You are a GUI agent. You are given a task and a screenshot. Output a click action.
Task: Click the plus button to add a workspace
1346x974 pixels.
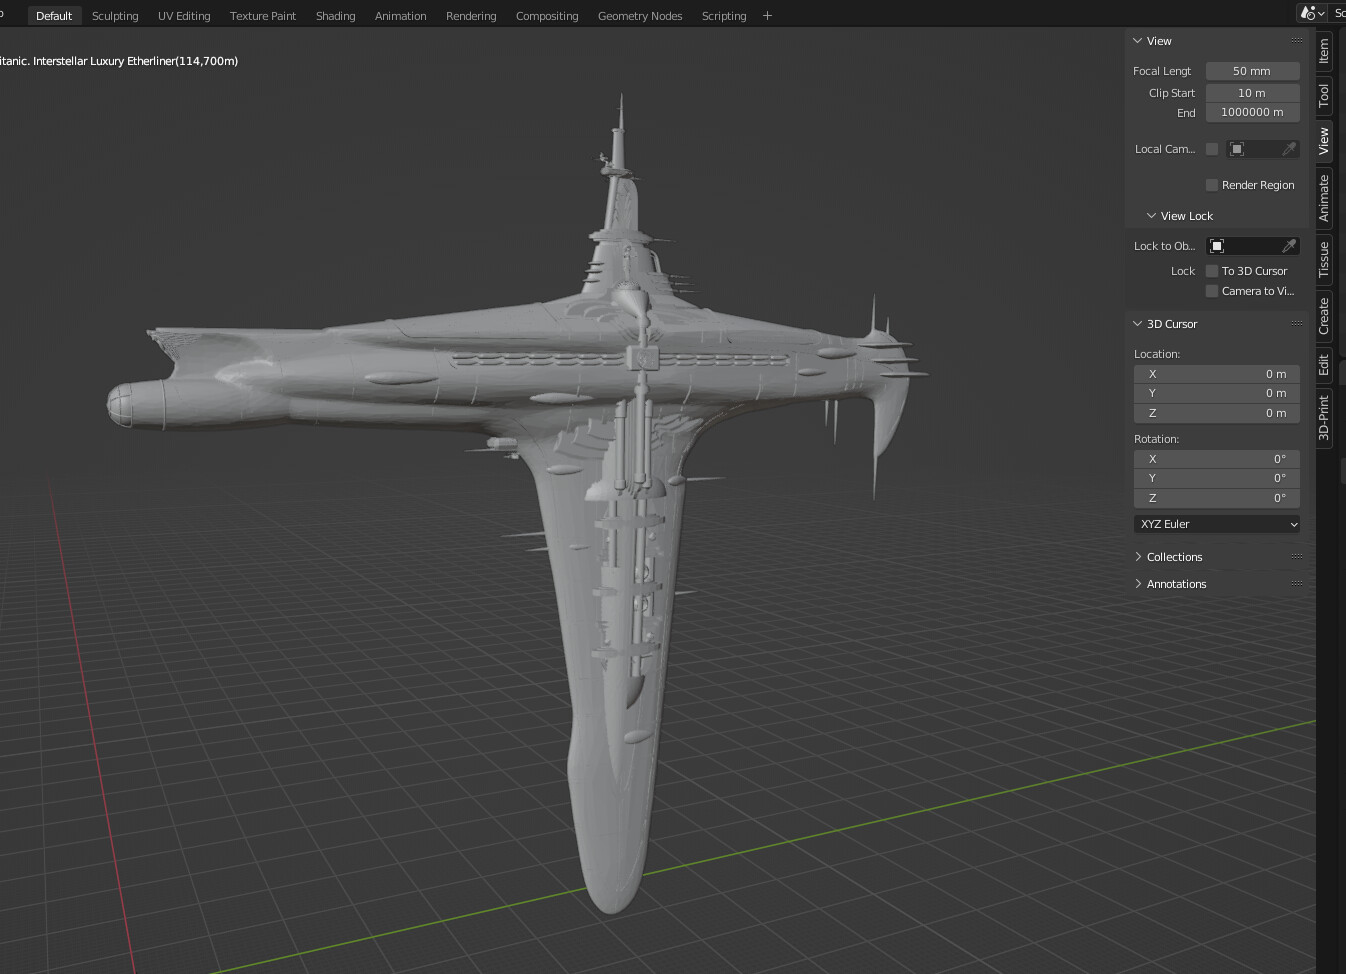tap(767, 15)
